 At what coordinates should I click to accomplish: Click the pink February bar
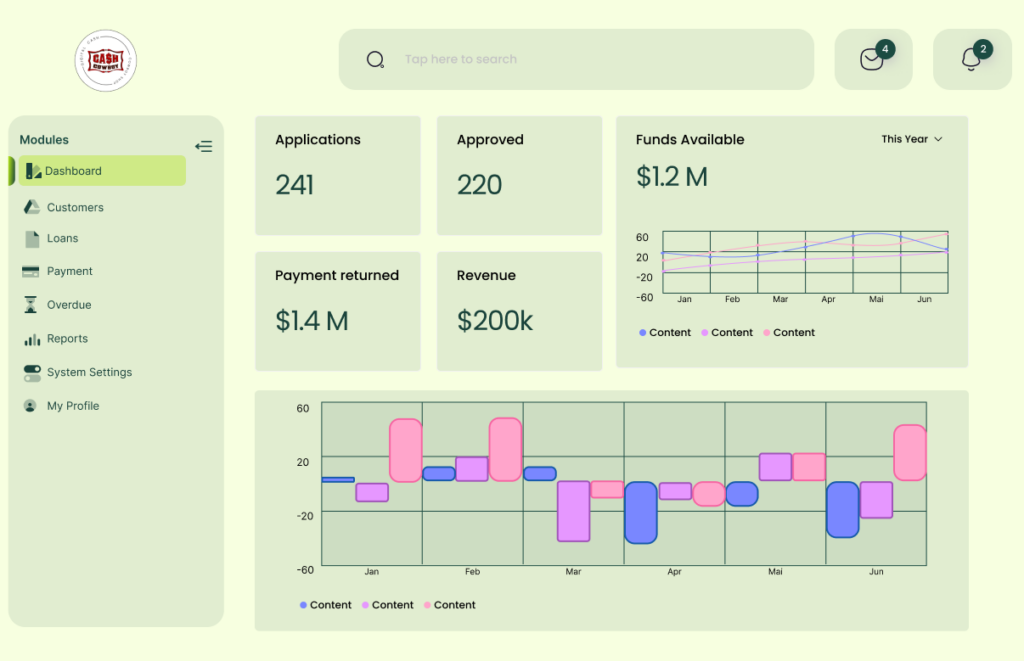[x=505, y=450]
